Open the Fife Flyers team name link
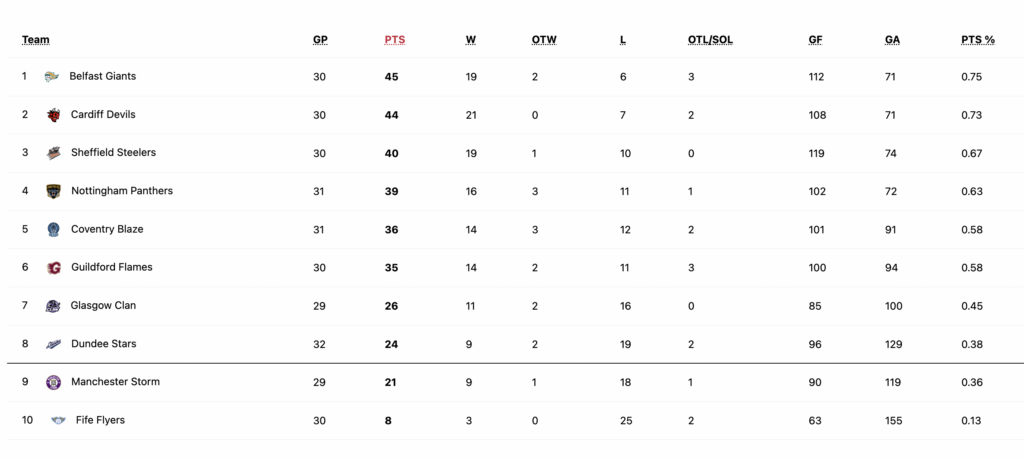Viewport: 1024px width, 460px height. tap(100, 420)
